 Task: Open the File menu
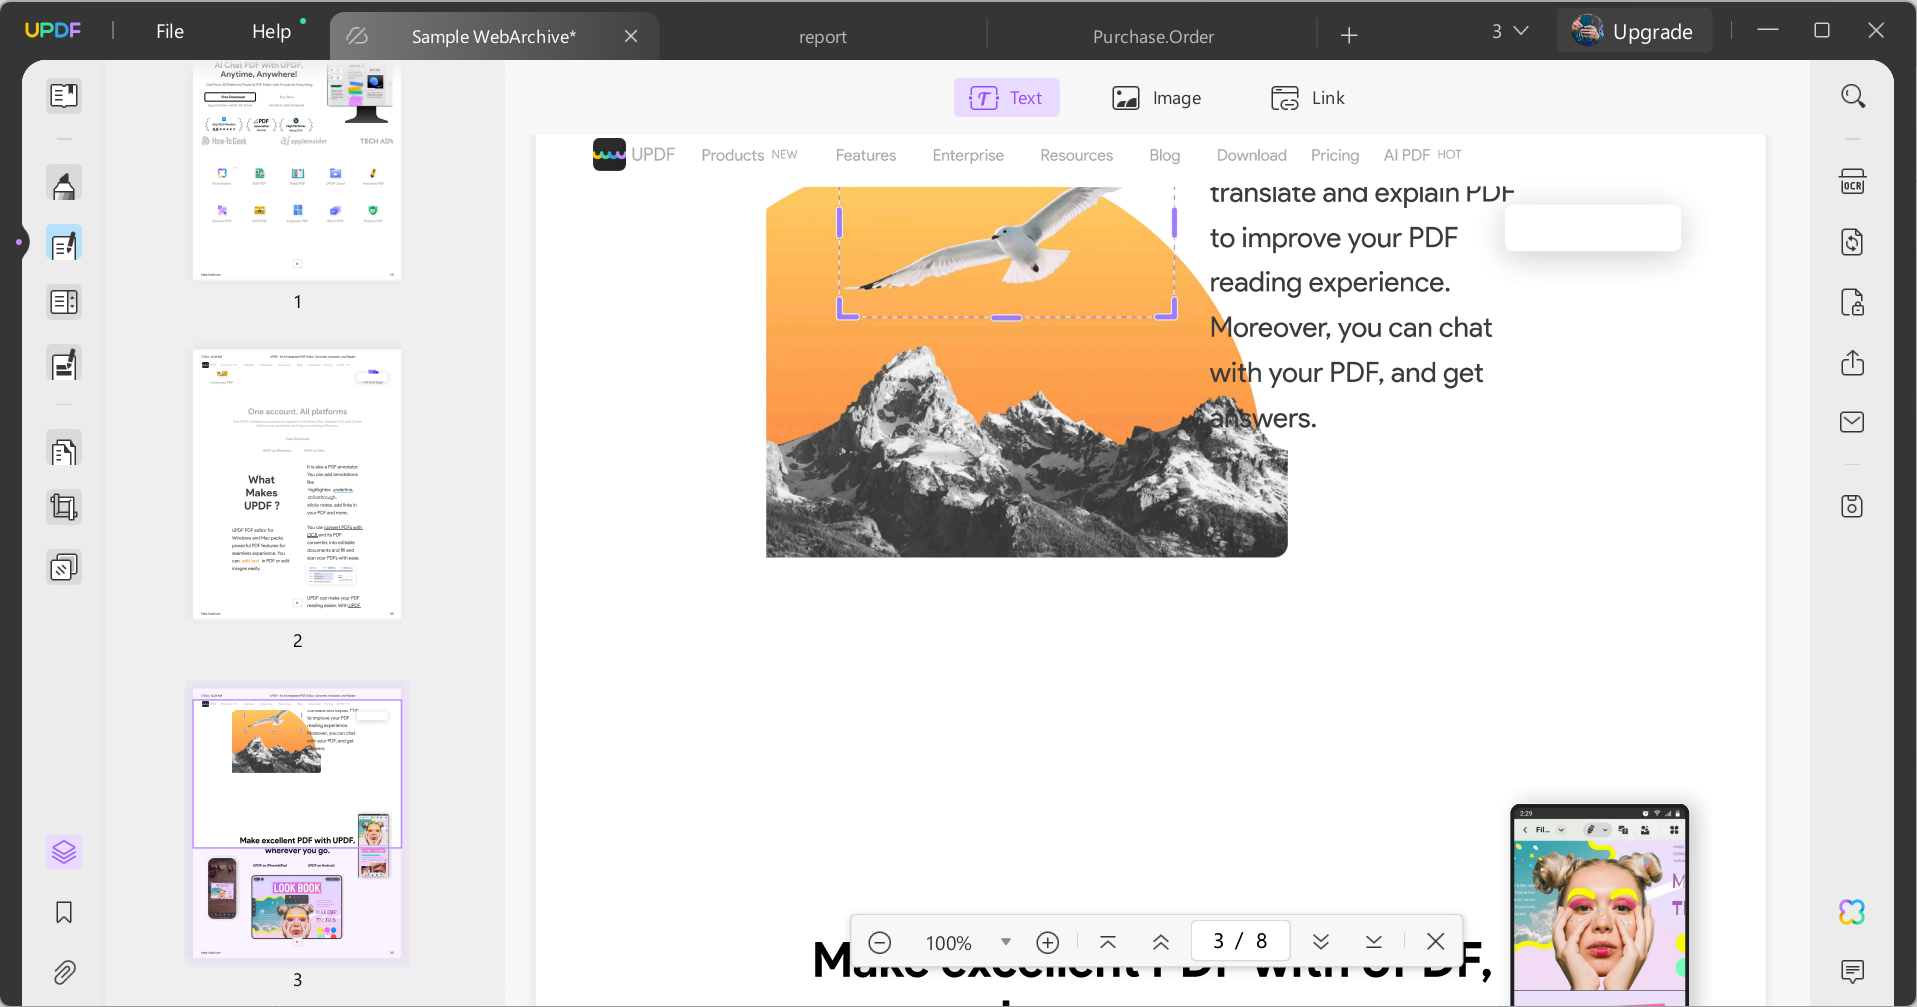coord(169,31)
